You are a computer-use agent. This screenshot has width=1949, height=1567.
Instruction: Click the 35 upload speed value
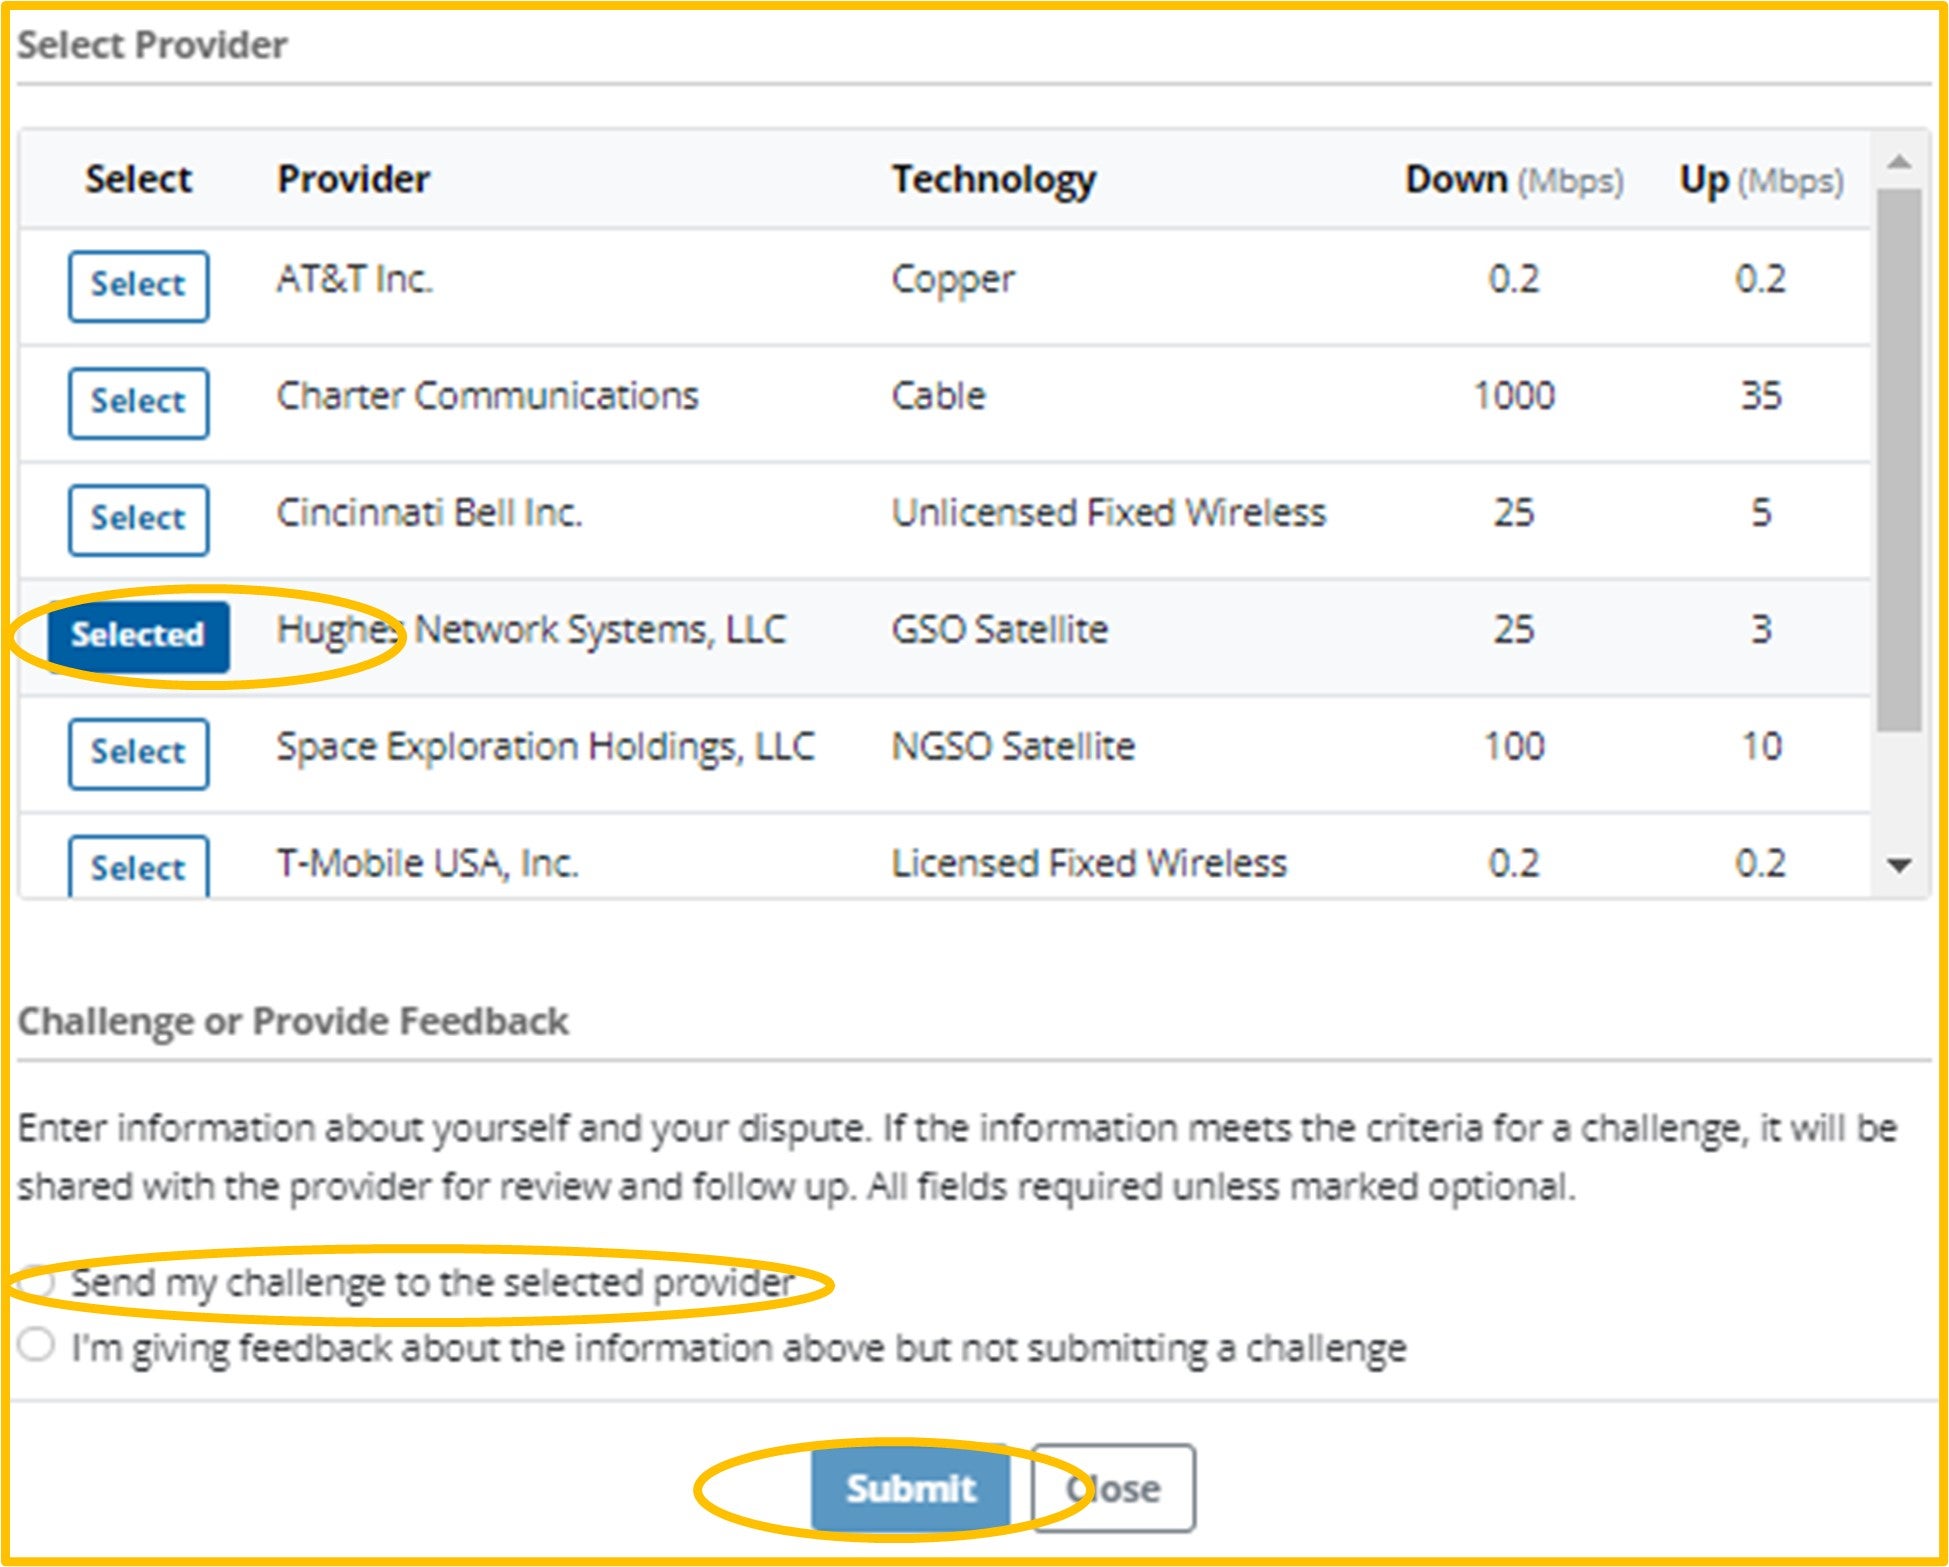pos(1761,396)
